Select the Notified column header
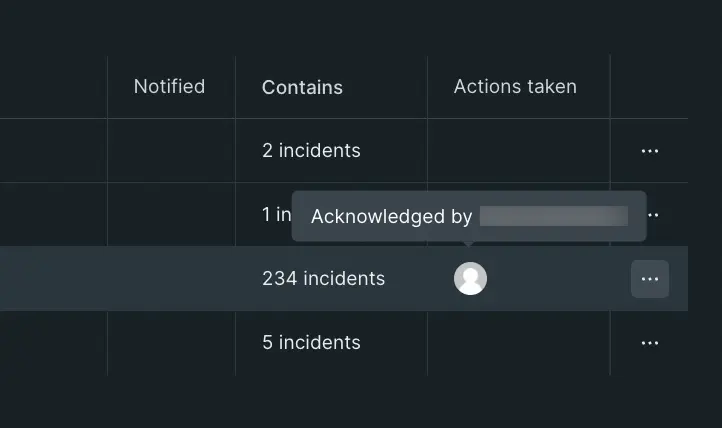Screen dimensions: 722x428 point(169,87)
